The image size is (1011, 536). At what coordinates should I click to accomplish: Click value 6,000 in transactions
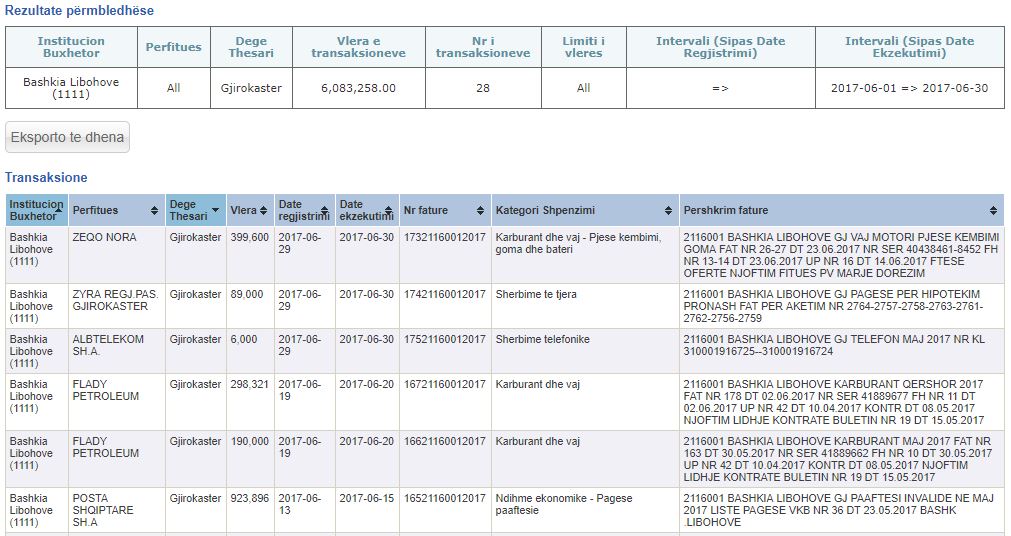coord(244,339)
